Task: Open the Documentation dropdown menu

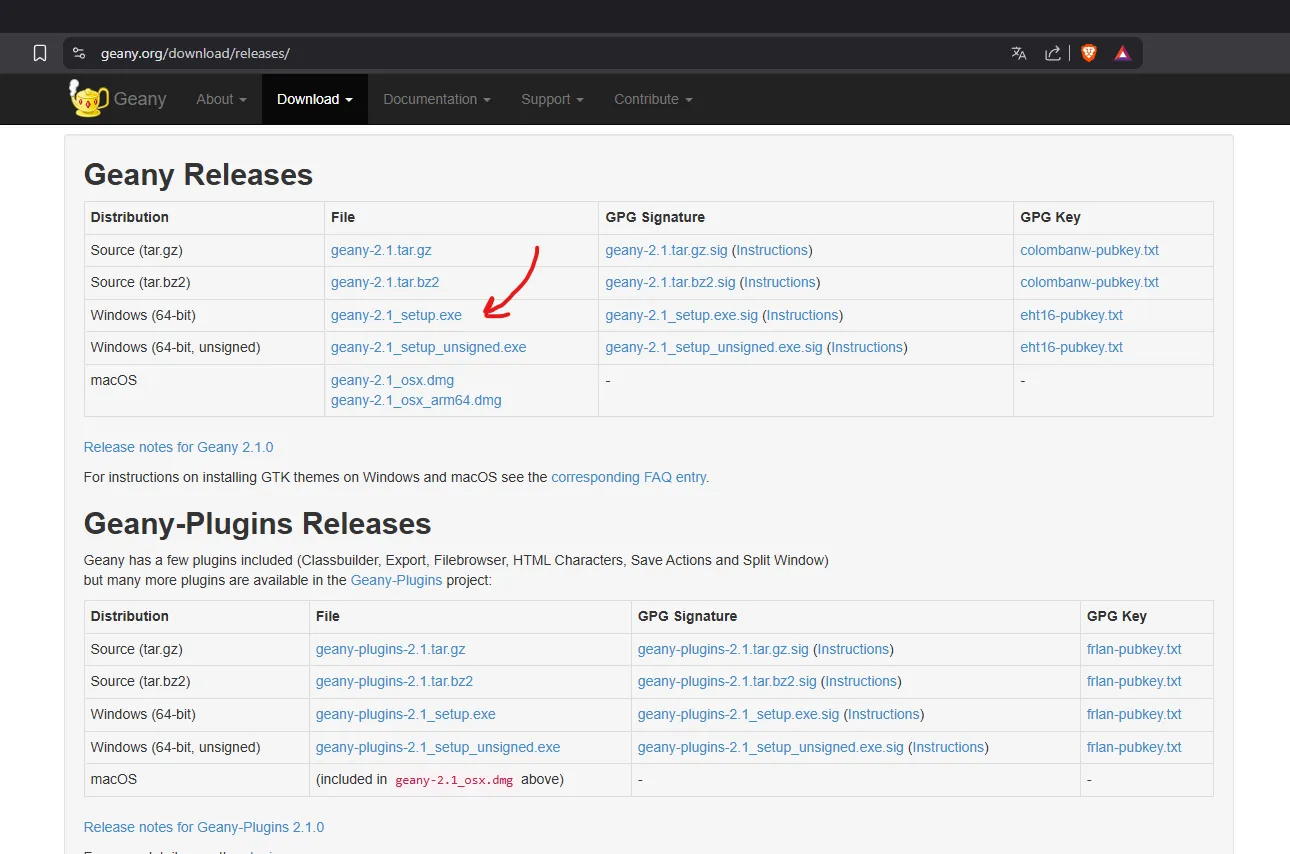Action: click(436, 99)
